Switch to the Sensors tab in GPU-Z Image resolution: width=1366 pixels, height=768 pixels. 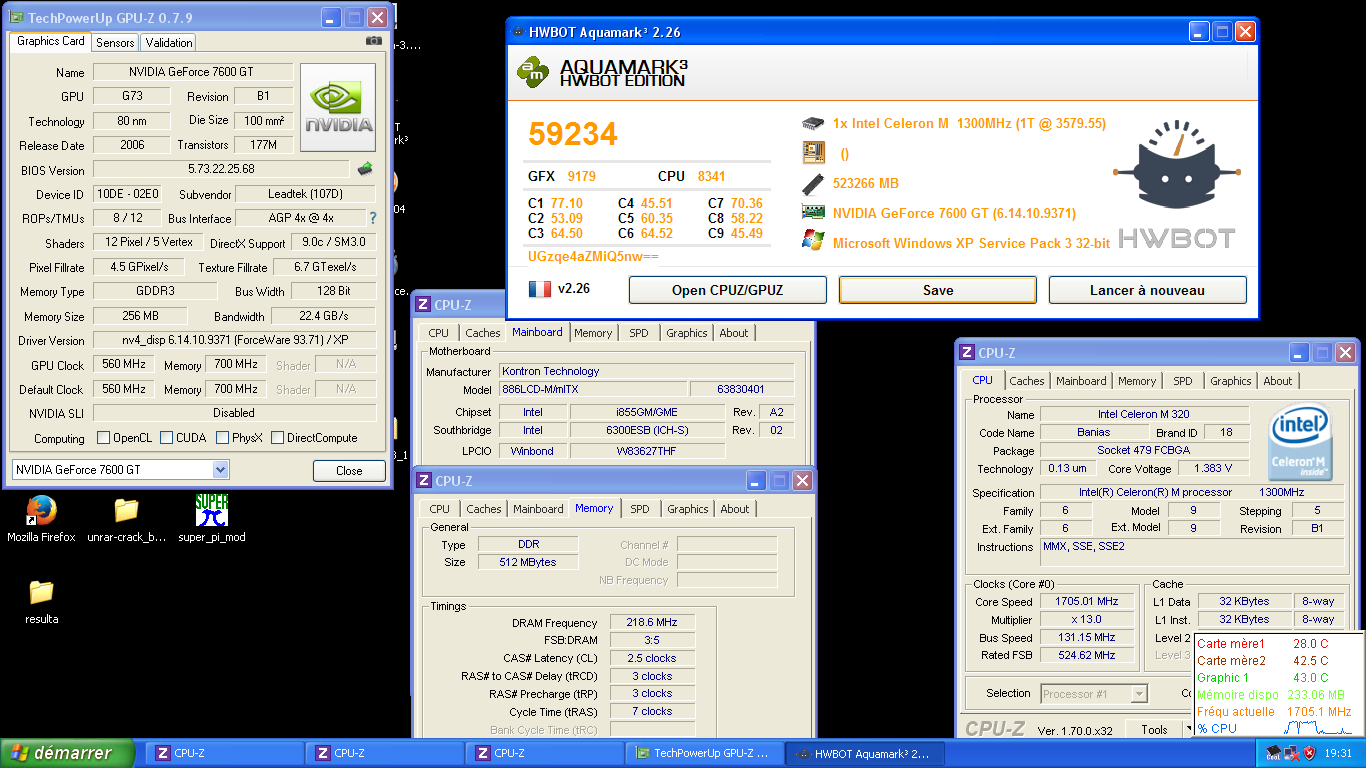tap(115, 42)
